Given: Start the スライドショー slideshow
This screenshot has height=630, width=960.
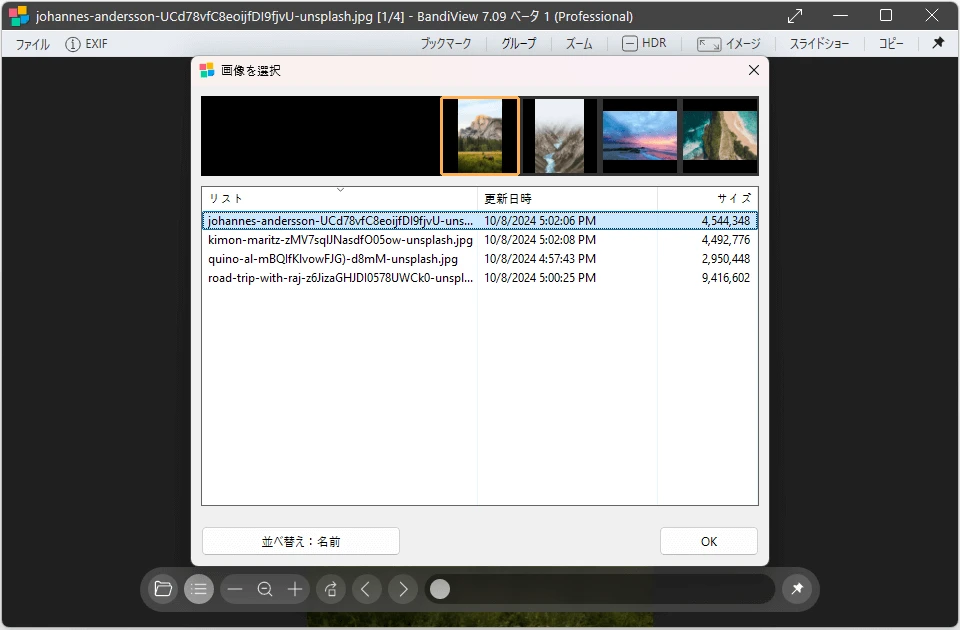Looking at the screenshot, I should pos(819,44).
